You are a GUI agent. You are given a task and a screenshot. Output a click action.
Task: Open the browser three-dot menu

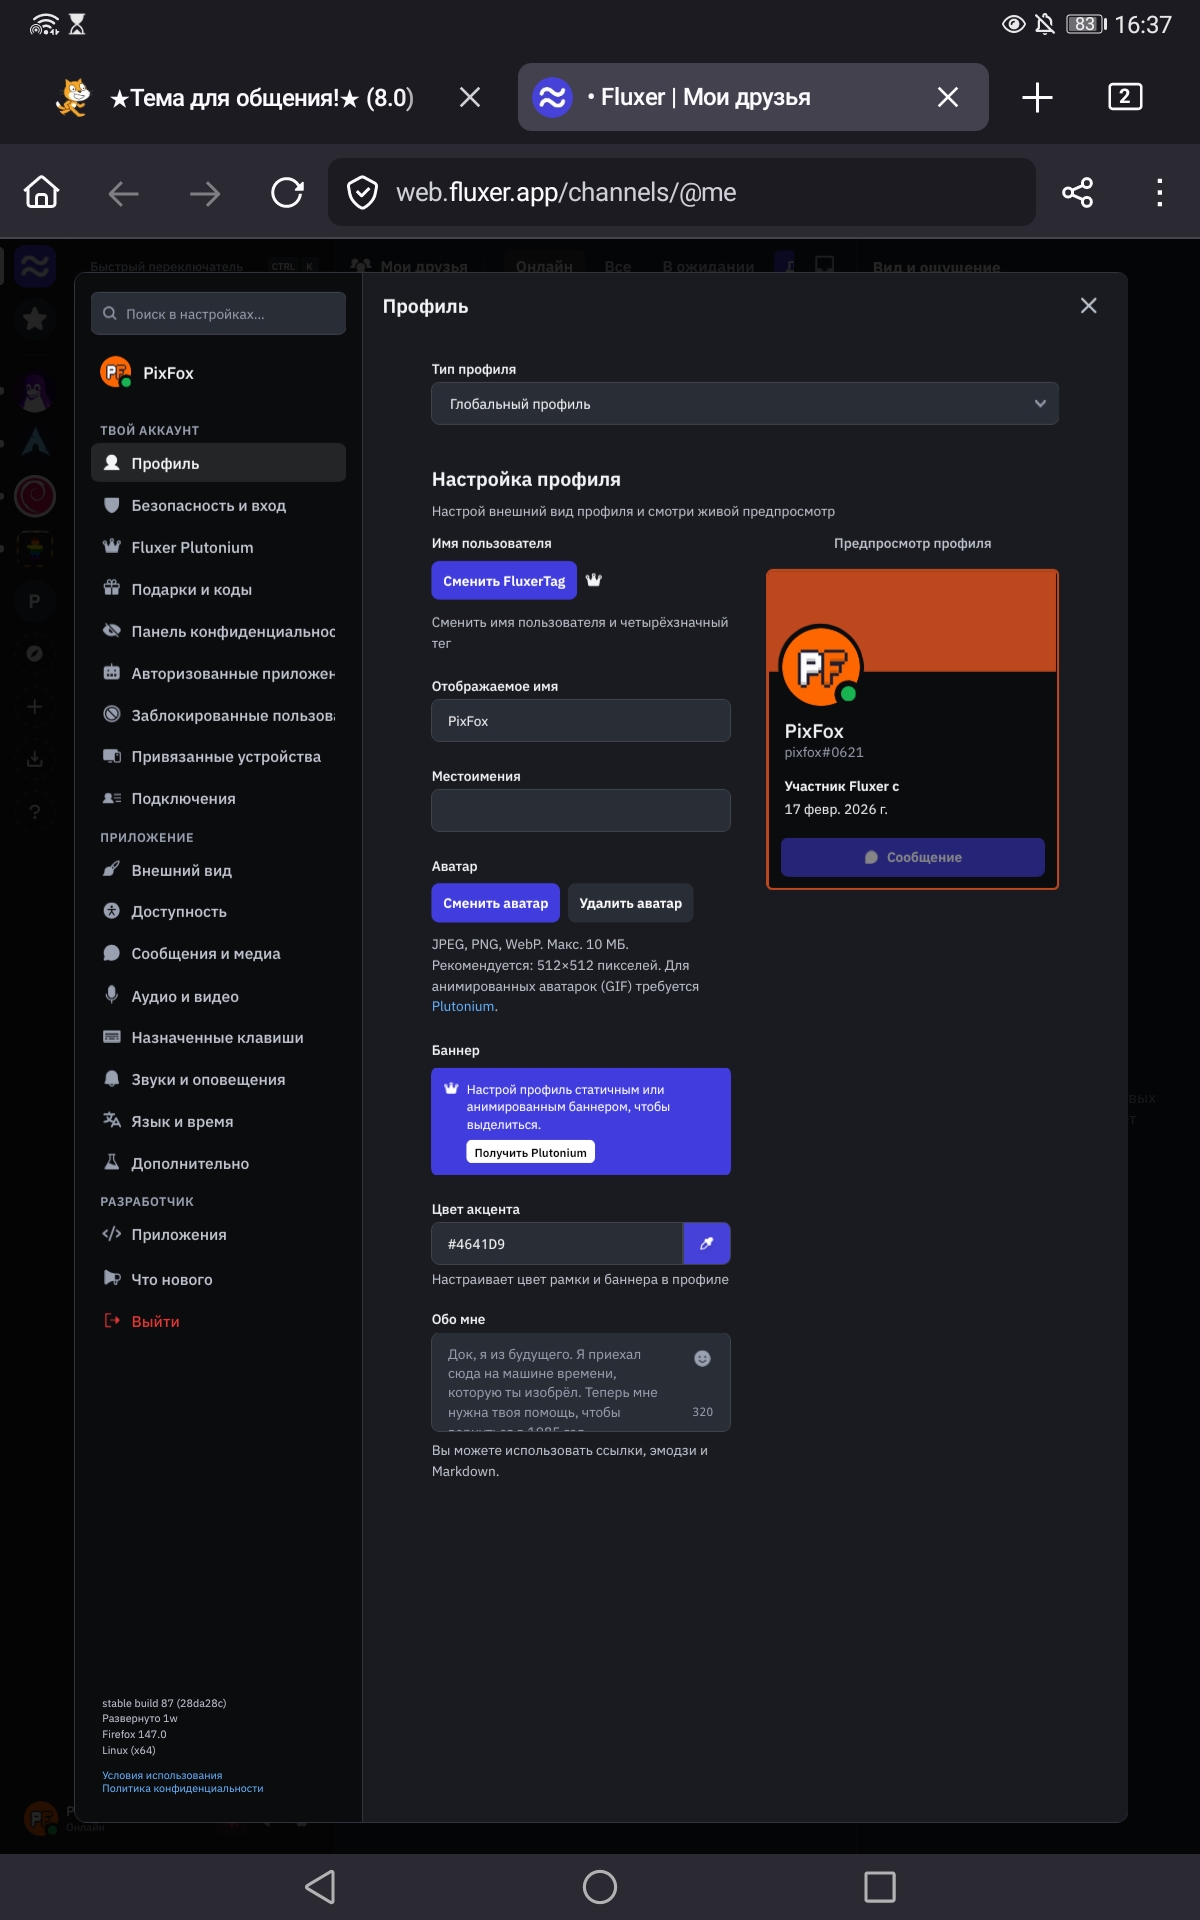(x=1159, y=193)
